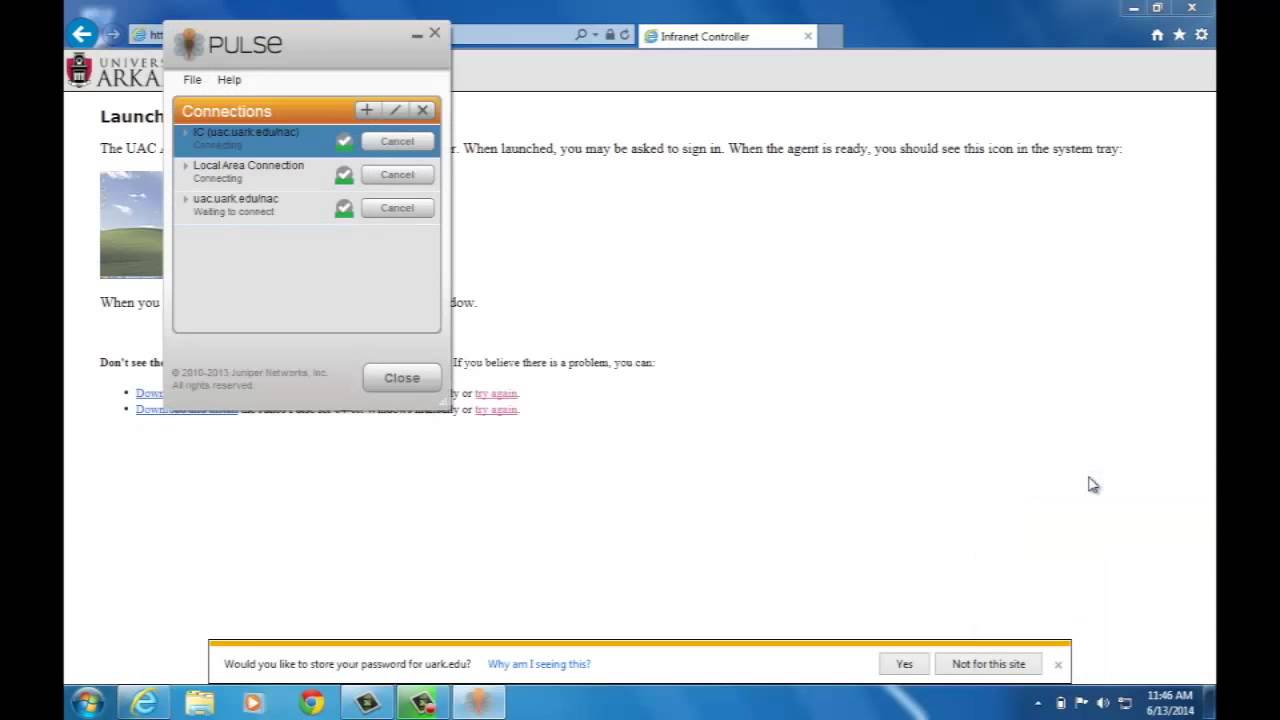Viewport: 1280px width, 720px height.
Task: Click Yes to store the password
Action: (904, 664)
